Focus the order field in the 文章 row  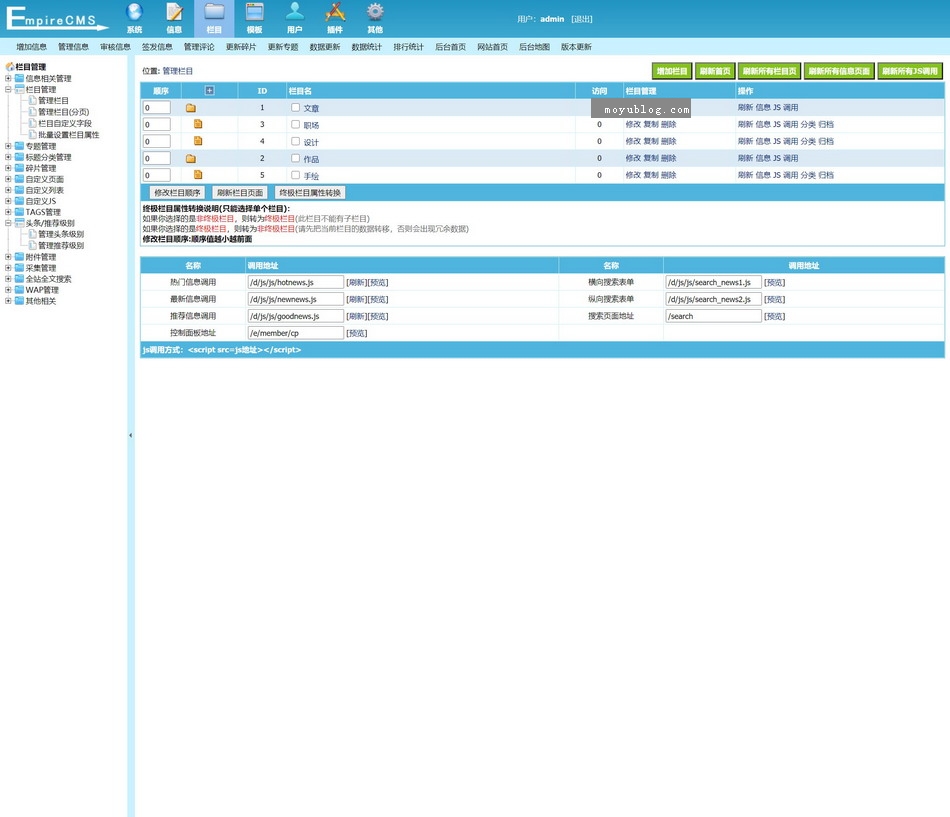tap(156, 108)
